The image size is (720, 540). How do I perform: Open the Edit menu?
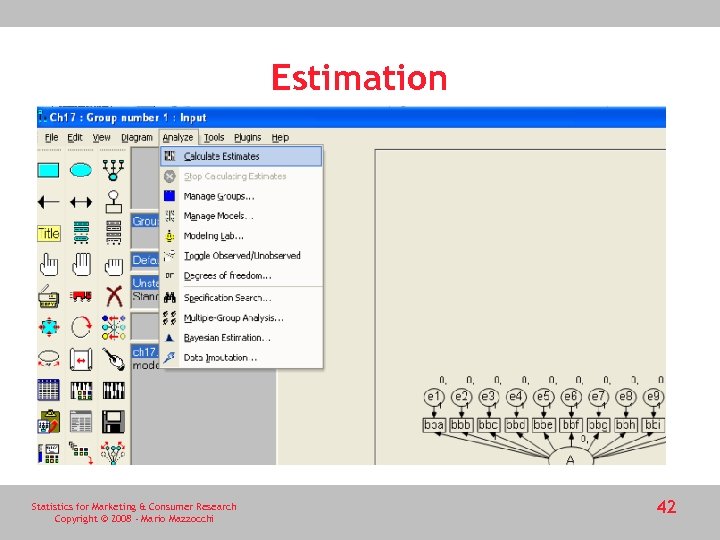[x=75, y=137]
